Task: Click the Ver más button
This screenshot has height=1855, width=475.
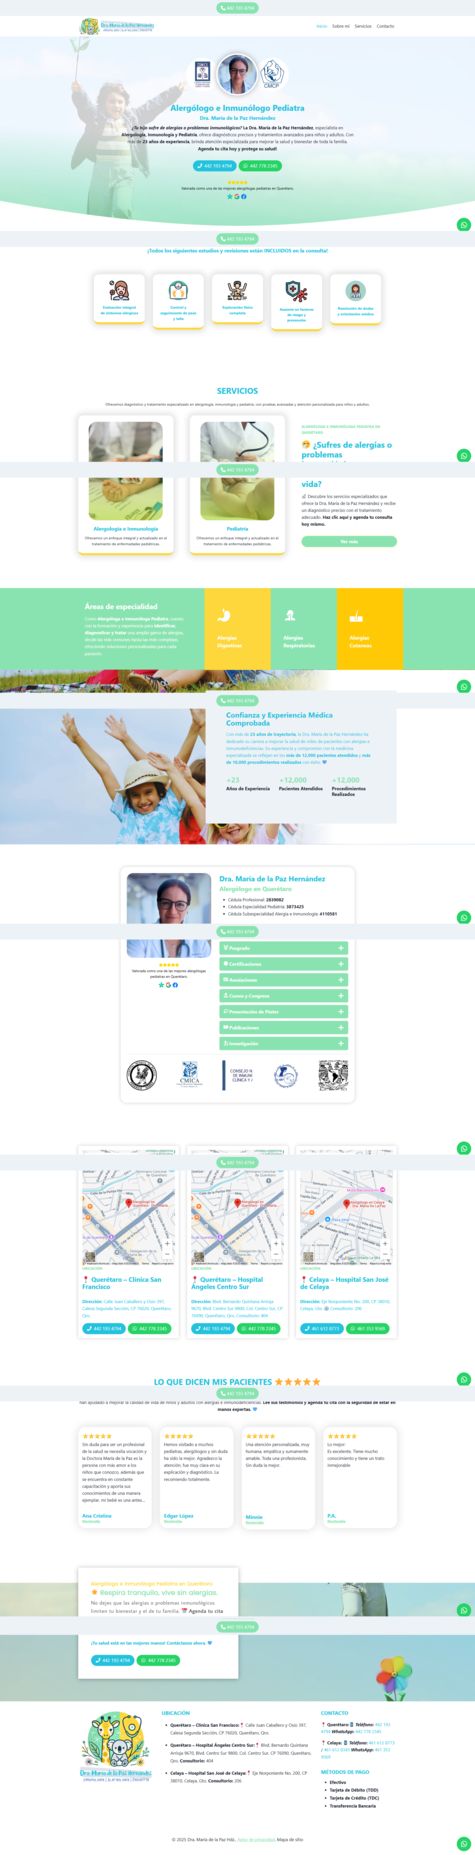Action: 349,541
